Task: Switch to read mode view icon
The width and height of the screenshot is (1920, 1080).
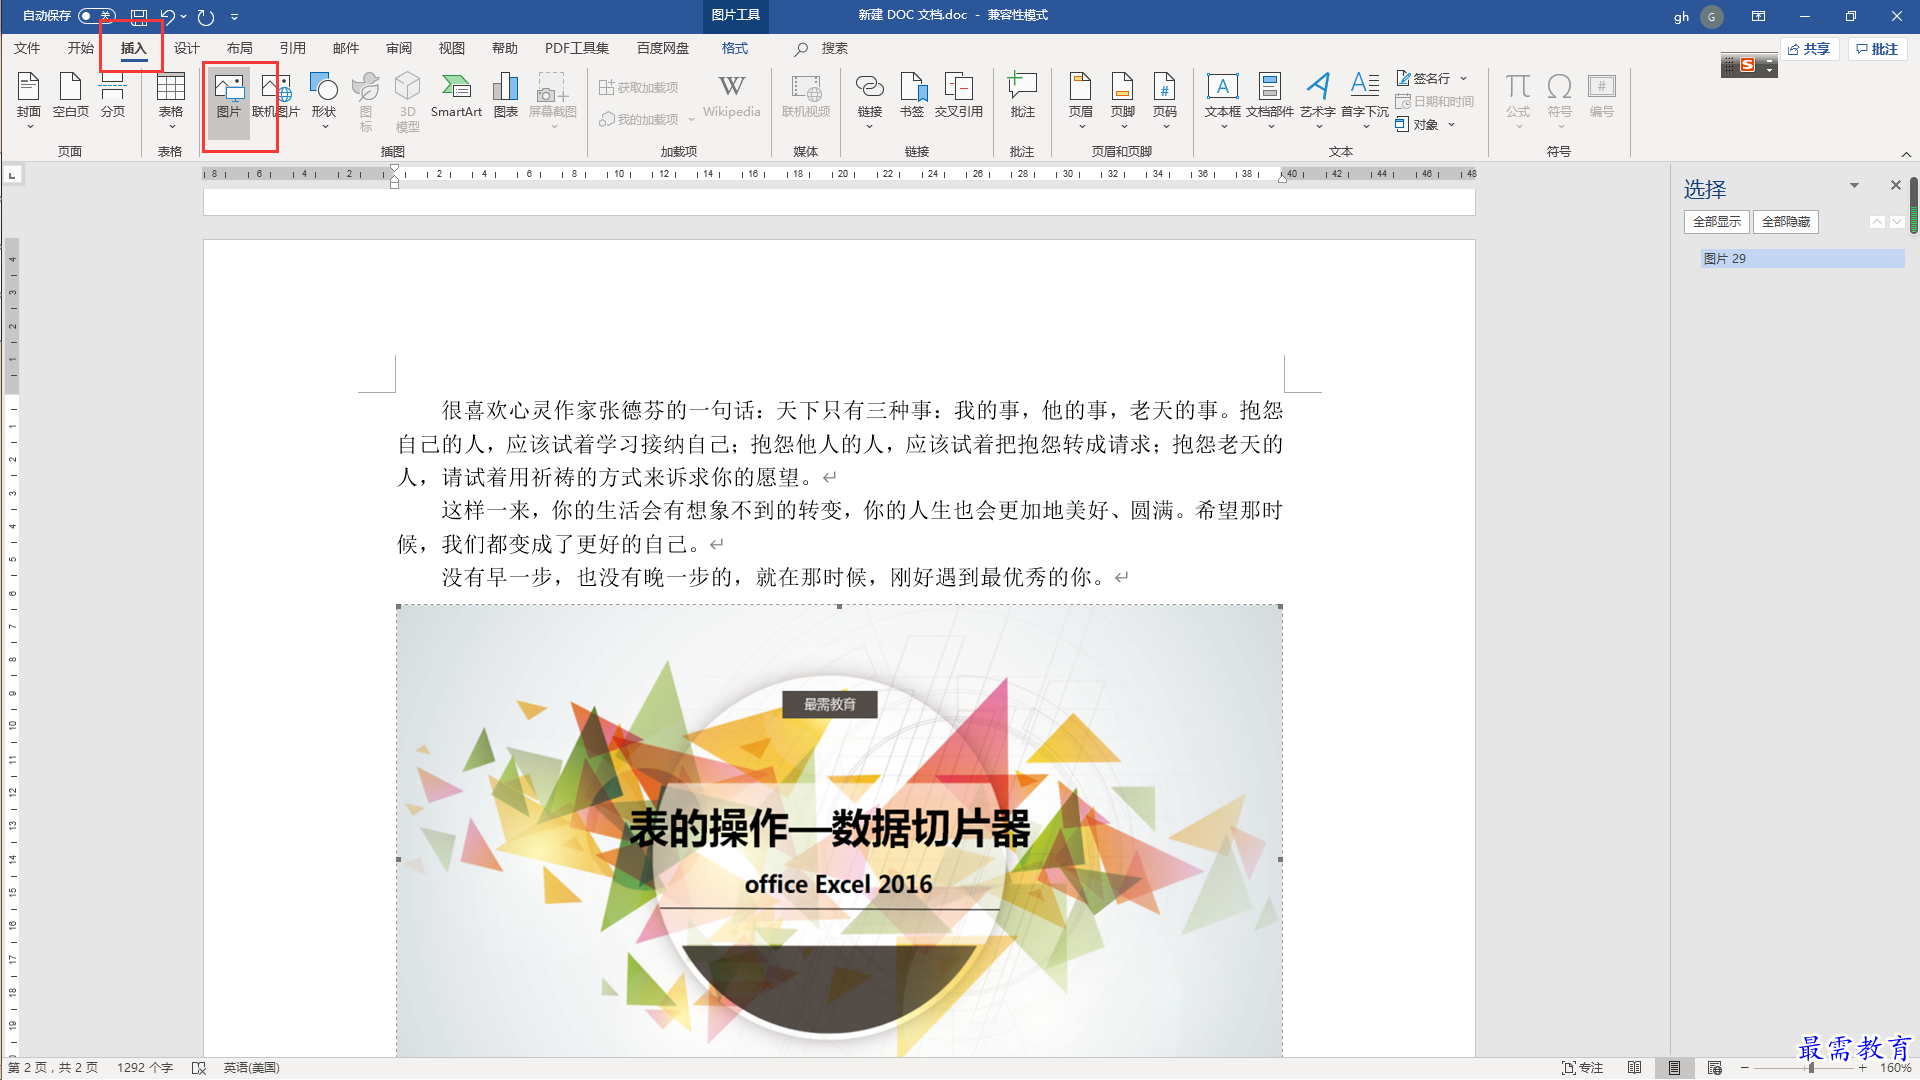Action: click(x=1635, y=1068)
